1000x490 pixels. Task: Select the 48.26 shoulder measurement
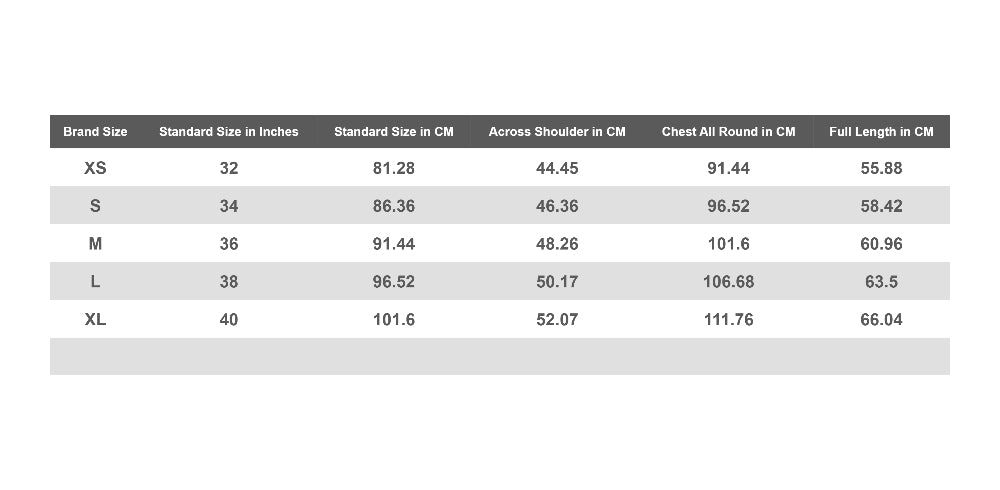(x=557, y=243)
